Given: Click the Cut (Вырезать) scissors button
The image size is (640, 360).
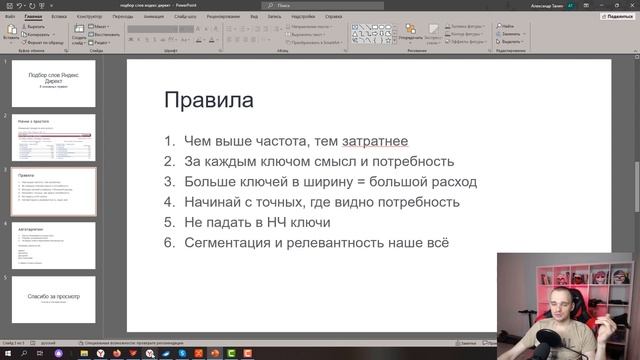Looking at the screenshot, I should [x=33, y=27].
